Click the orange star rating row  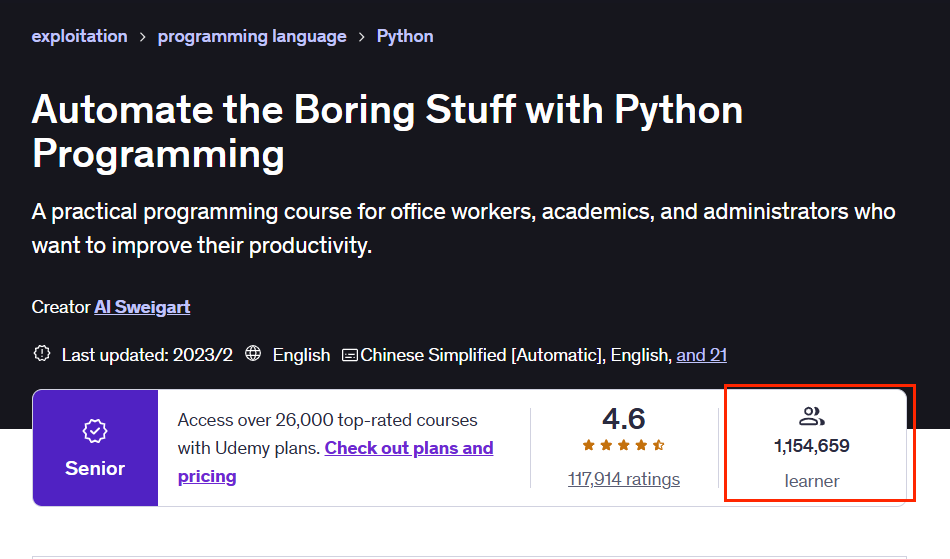point(623,445)
